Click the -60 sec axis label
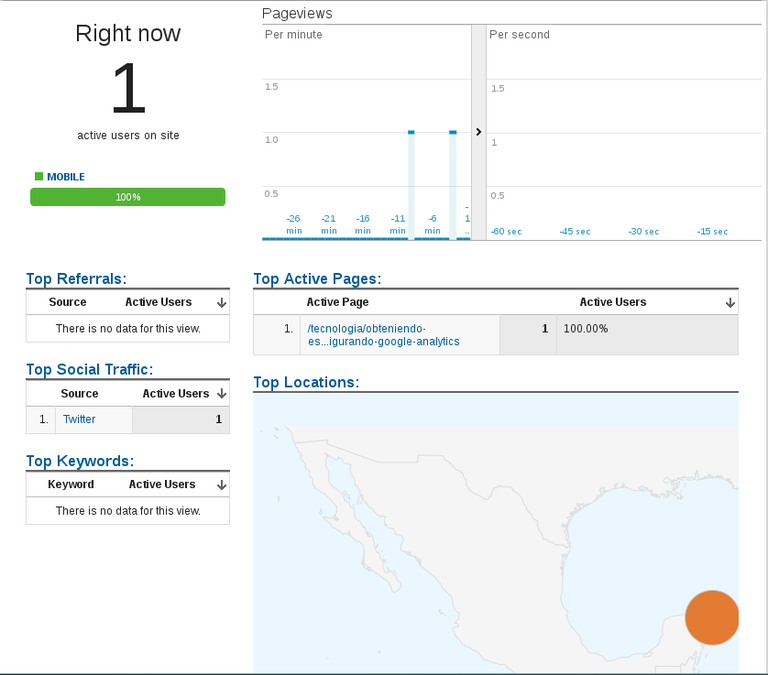The height and width of the screenshot is (675, 768). click(506, 231)
